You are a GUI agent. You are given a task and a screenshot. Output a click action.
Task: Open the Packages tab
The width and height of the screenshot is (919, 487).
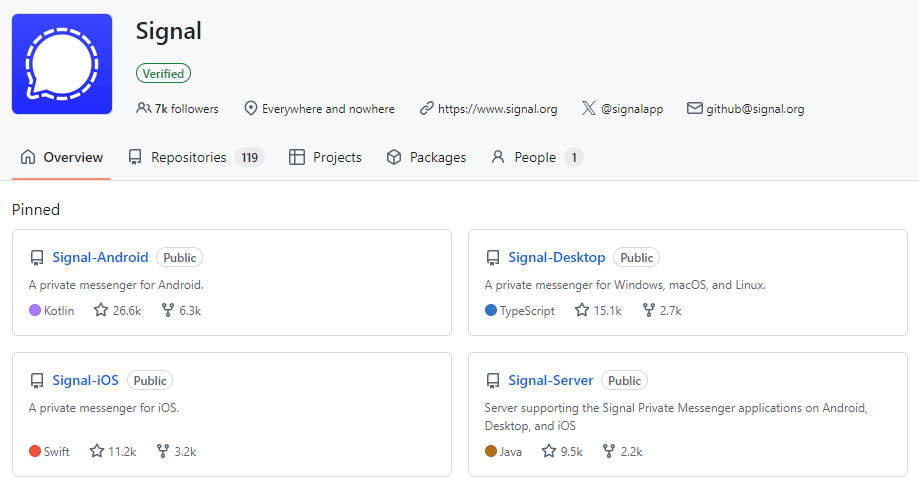426,157
